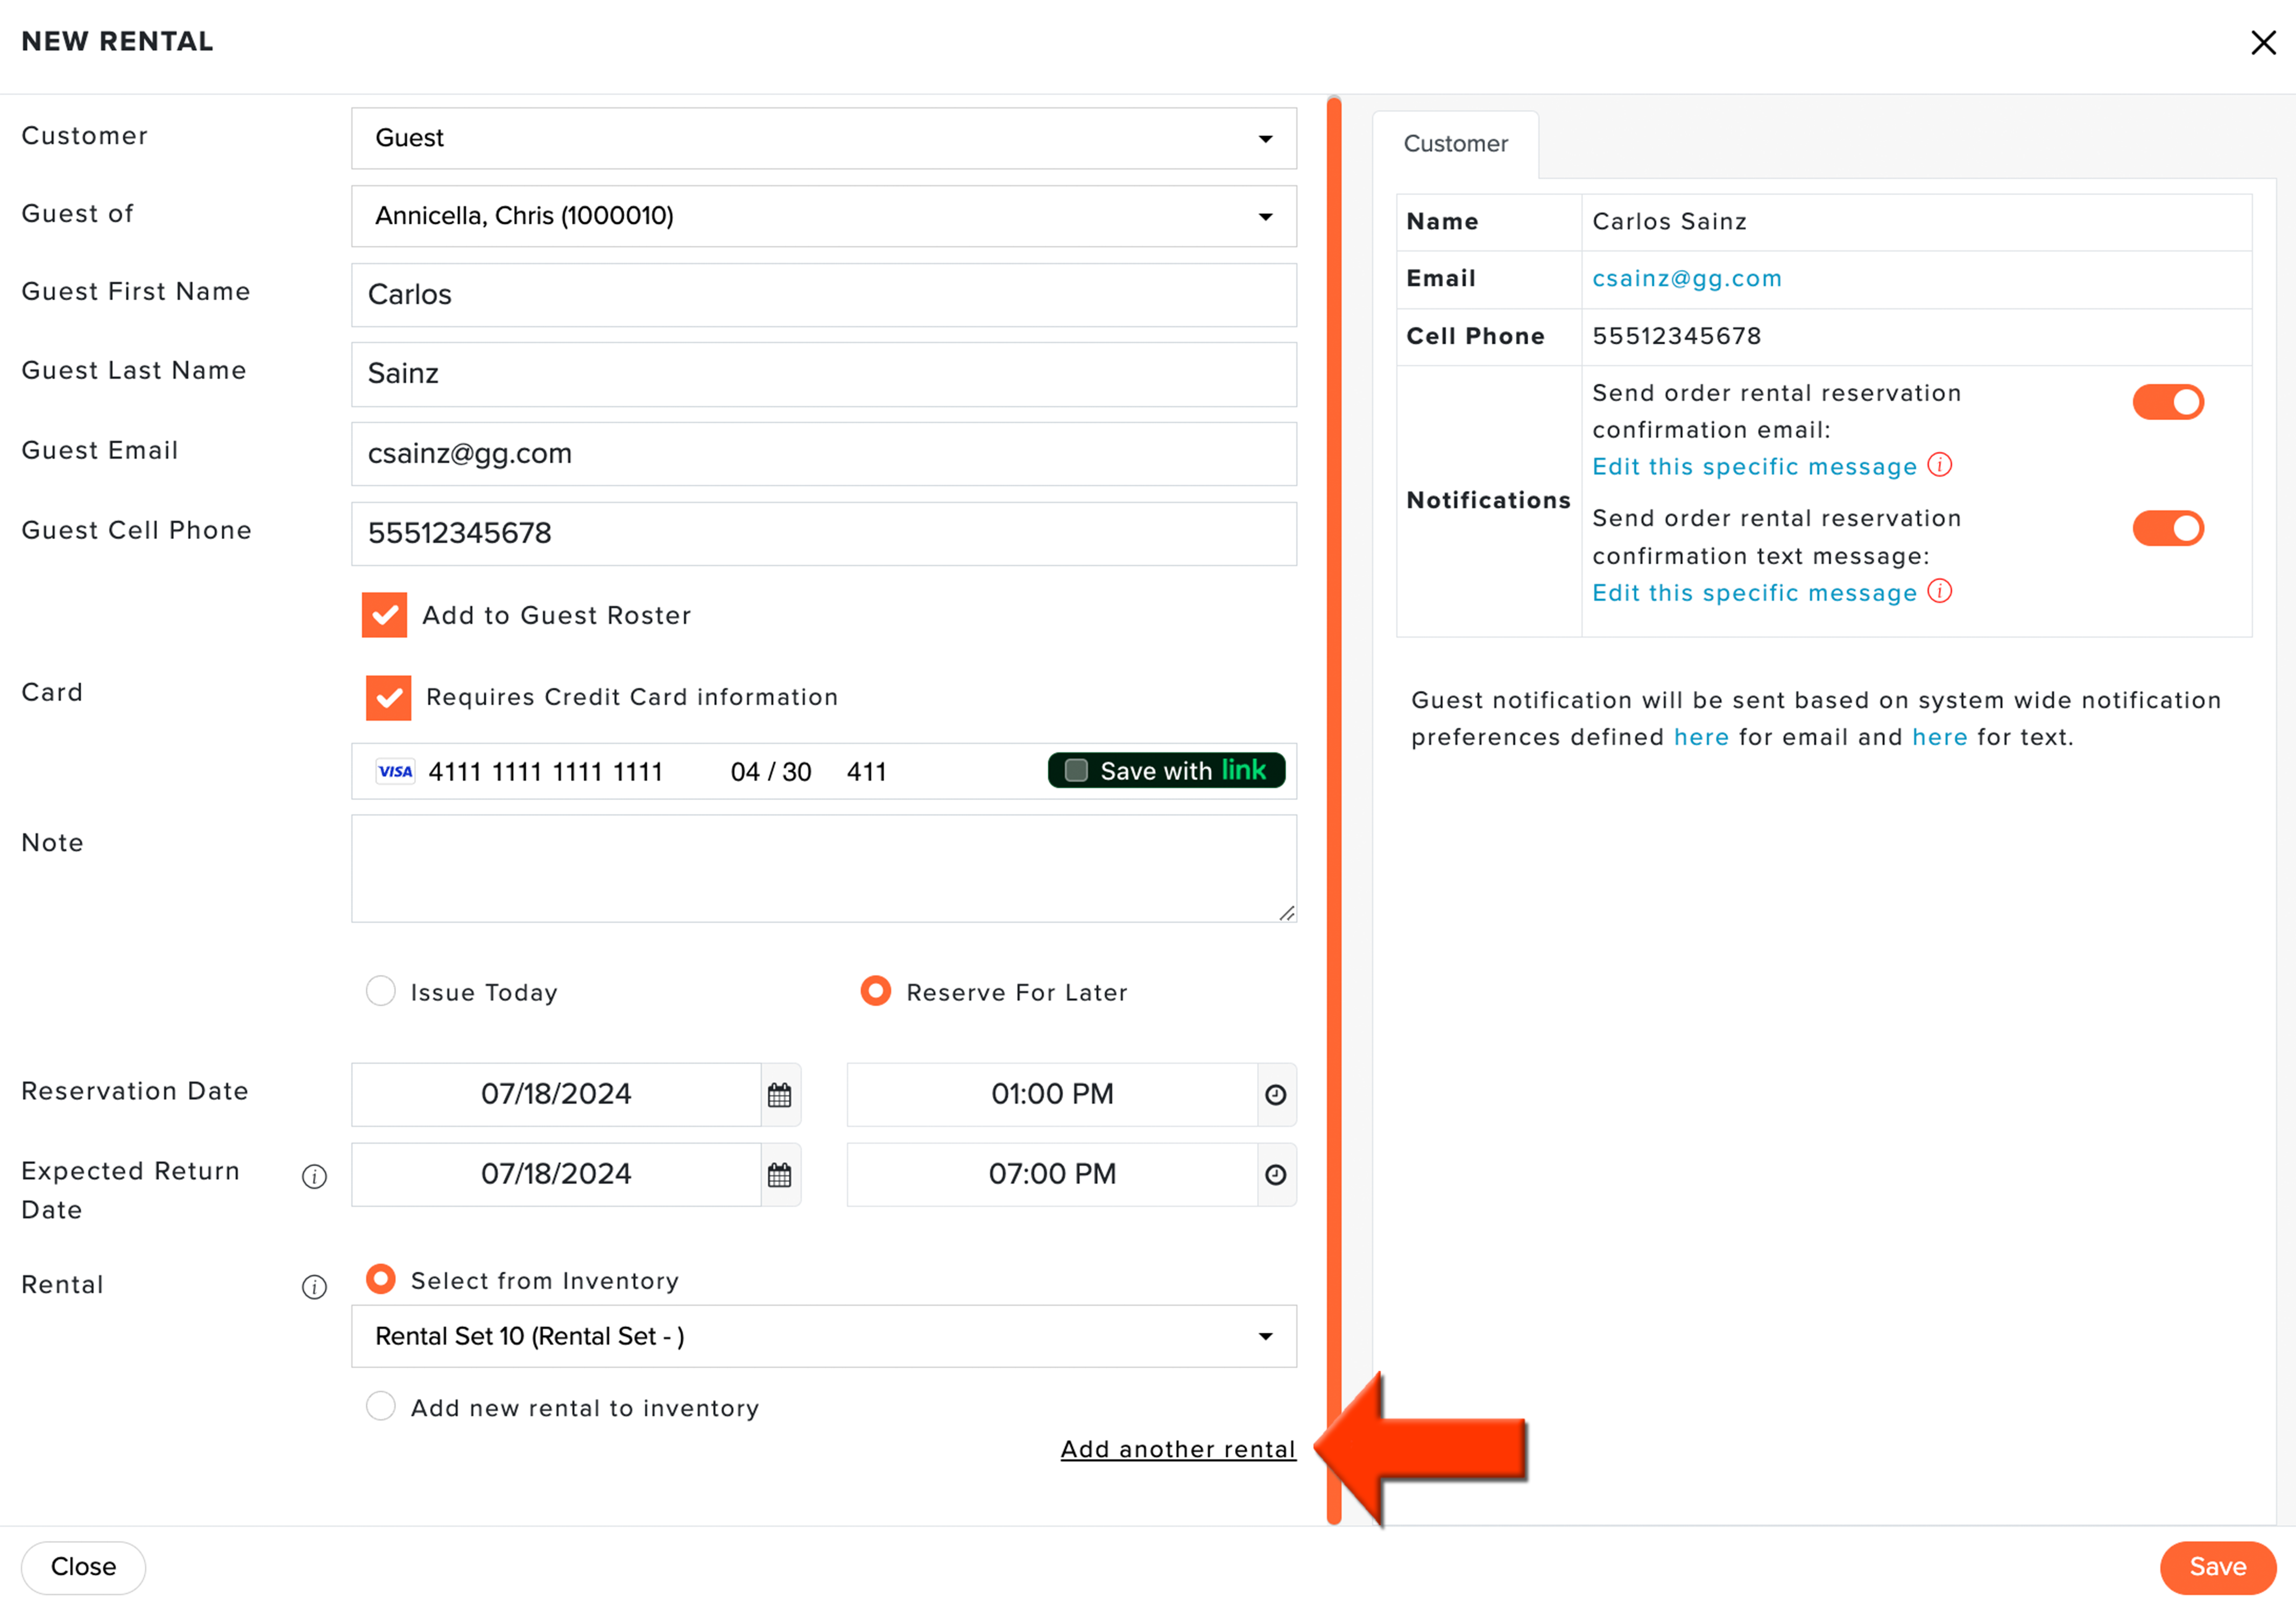This screenshot has width=2296, height=1614.
Task: Click the Expected Return 07/18/2024 date field
Action: click(x=556, y=1175)
